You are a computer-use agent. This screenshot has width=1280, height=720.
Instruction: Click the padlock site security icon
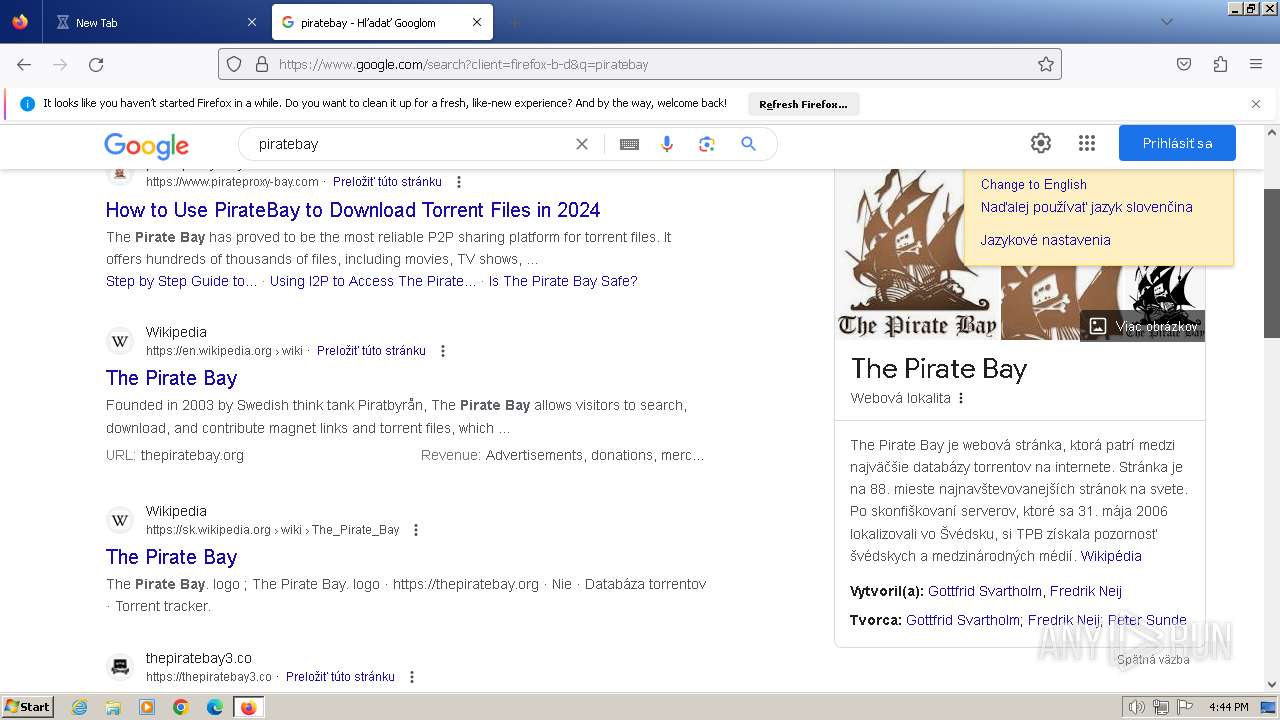[x=262, y=64]
